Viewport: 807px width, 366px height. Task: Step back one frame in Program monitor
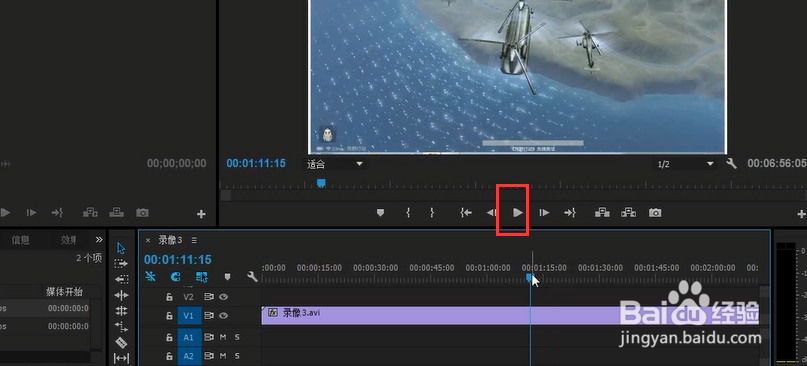click(491, 213)
